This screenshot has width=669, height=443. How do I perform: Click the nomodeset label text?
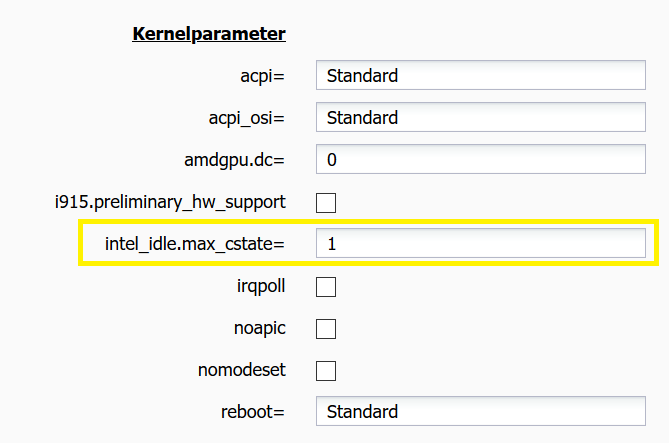click(241, 370)
